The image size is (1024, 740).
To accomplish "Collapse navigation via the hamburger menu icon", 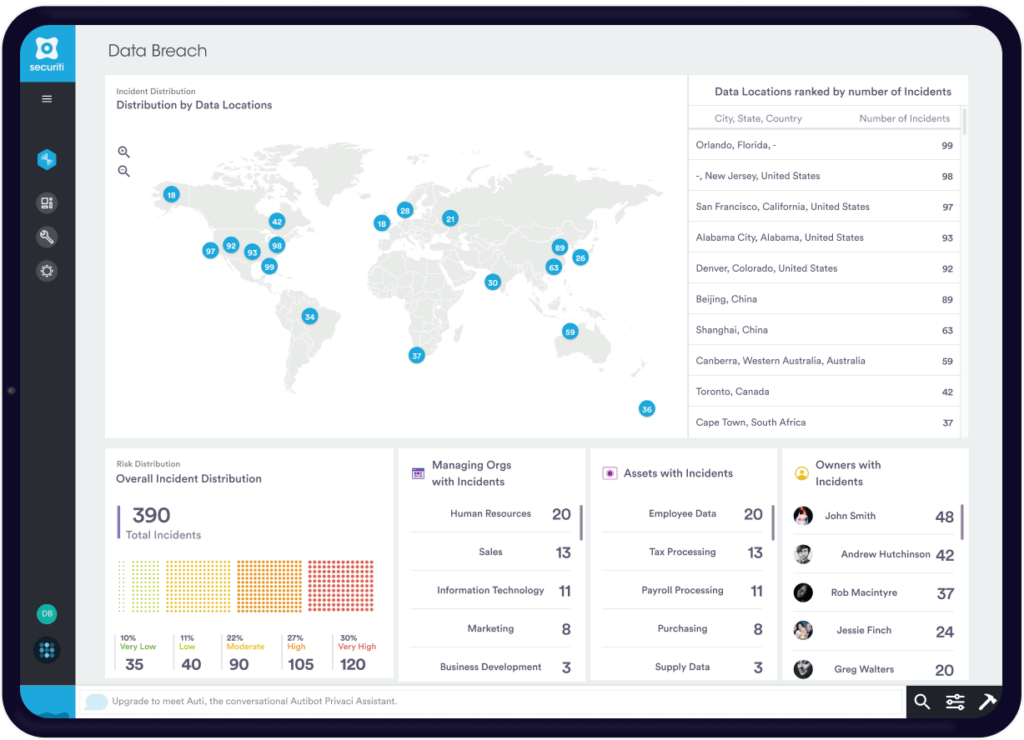I will coord(45,99).
